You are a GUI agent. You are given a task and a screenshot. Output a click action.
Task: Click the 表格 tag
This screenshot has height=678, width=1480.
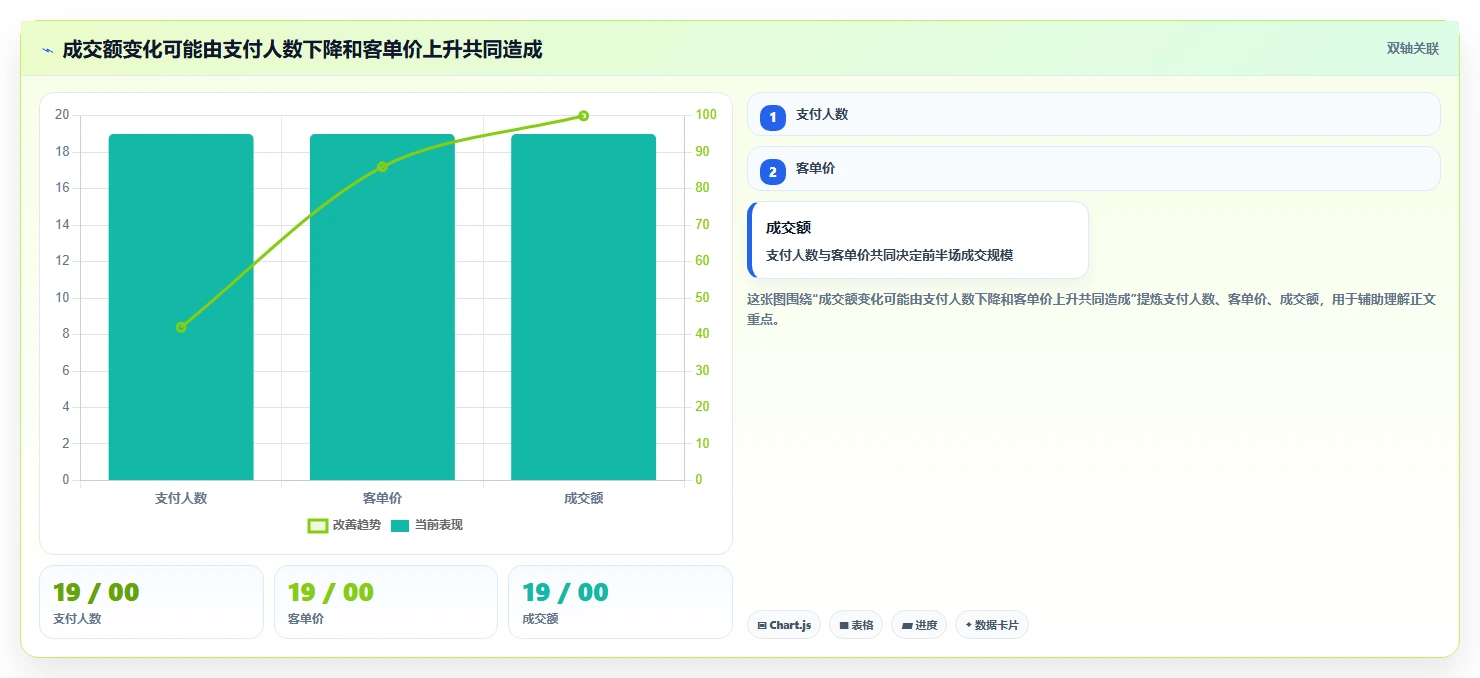[855, 625]
